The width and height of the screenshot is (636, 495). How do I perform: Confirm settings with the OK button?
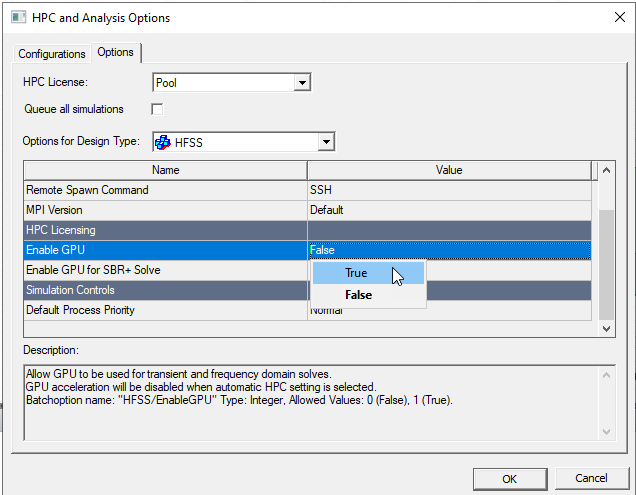510,477
